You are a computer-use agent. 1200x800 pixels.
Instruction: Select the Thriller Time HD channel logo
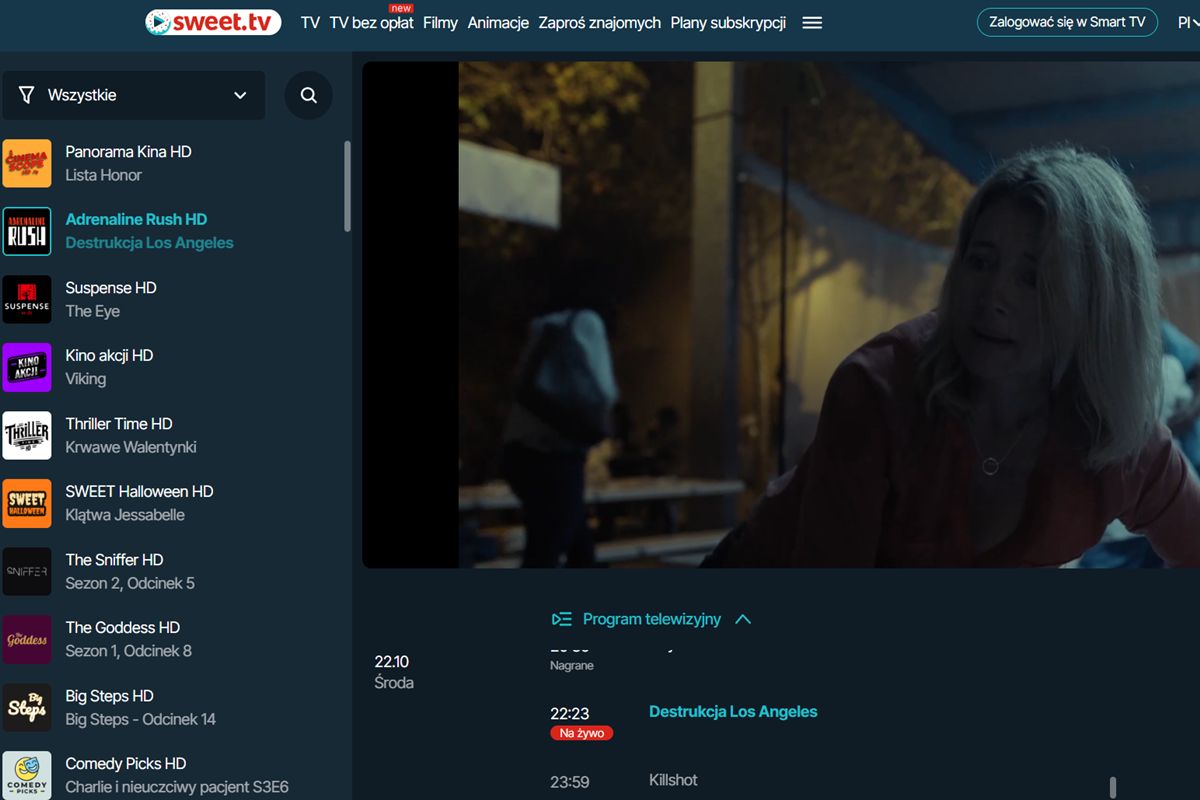coord(27,435)
